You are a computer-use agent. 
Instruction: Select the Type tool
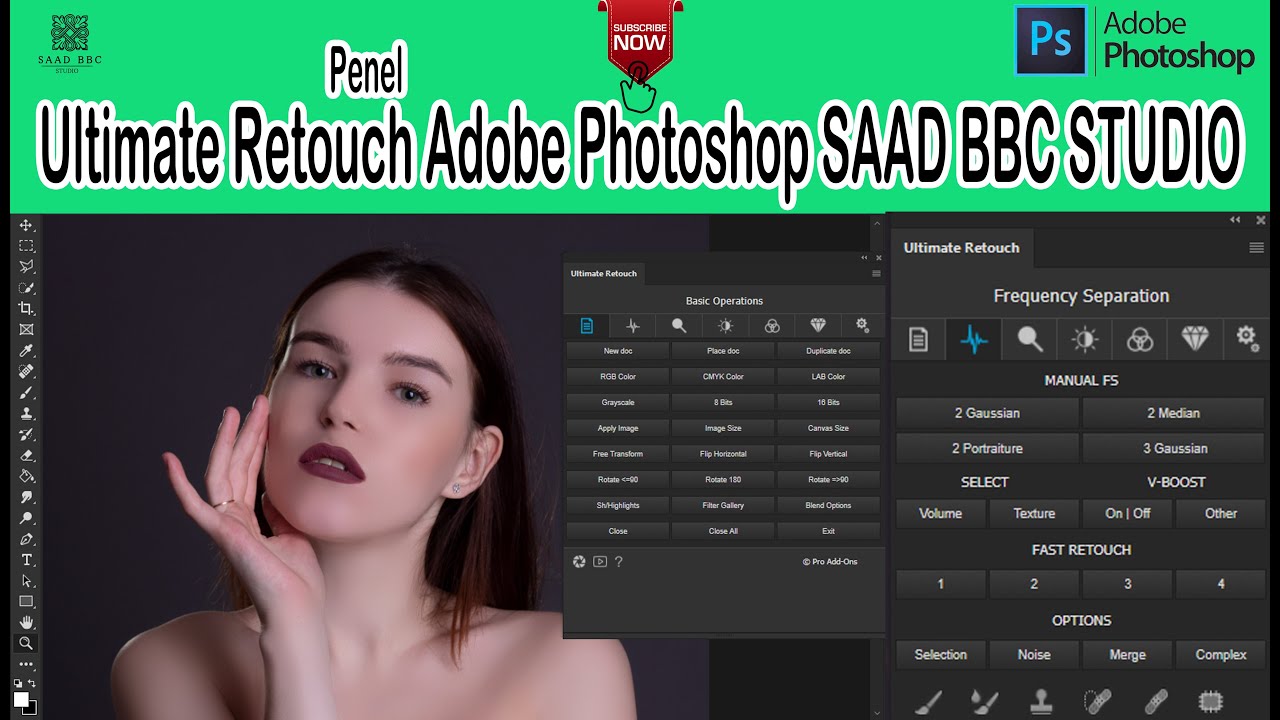coord(27,560)
